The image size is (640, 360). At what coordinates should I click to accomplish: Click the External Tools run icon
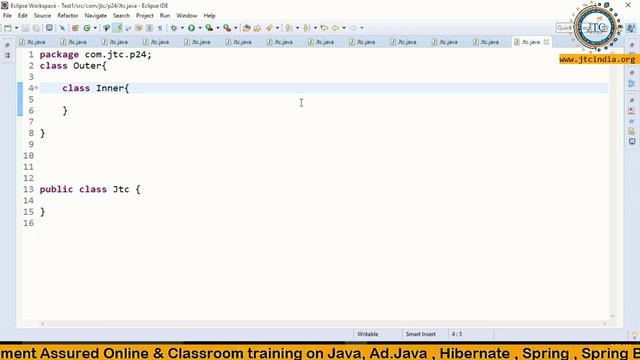pos(227,28)
